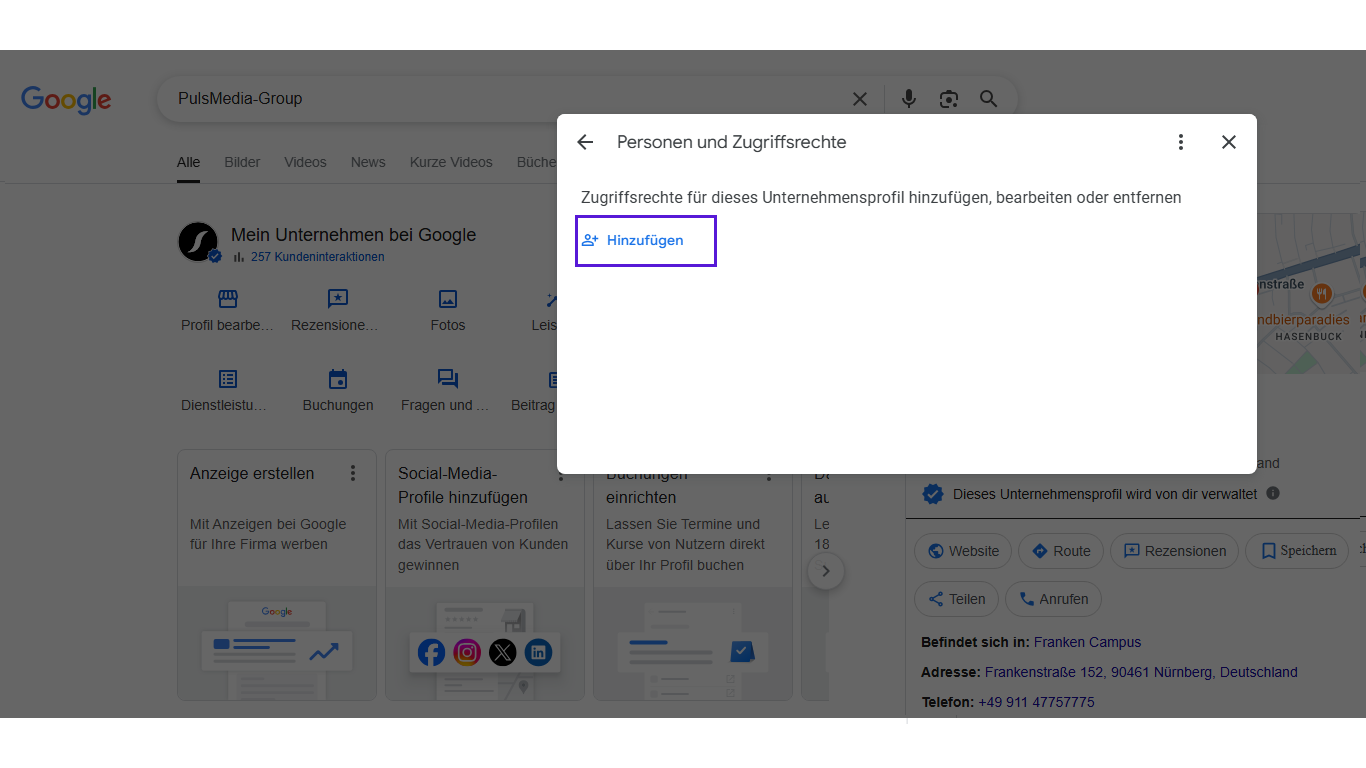Click into the PulsMedia-Group search field
This screenshot has width=1366, height=768.
(x=500, y=99)
